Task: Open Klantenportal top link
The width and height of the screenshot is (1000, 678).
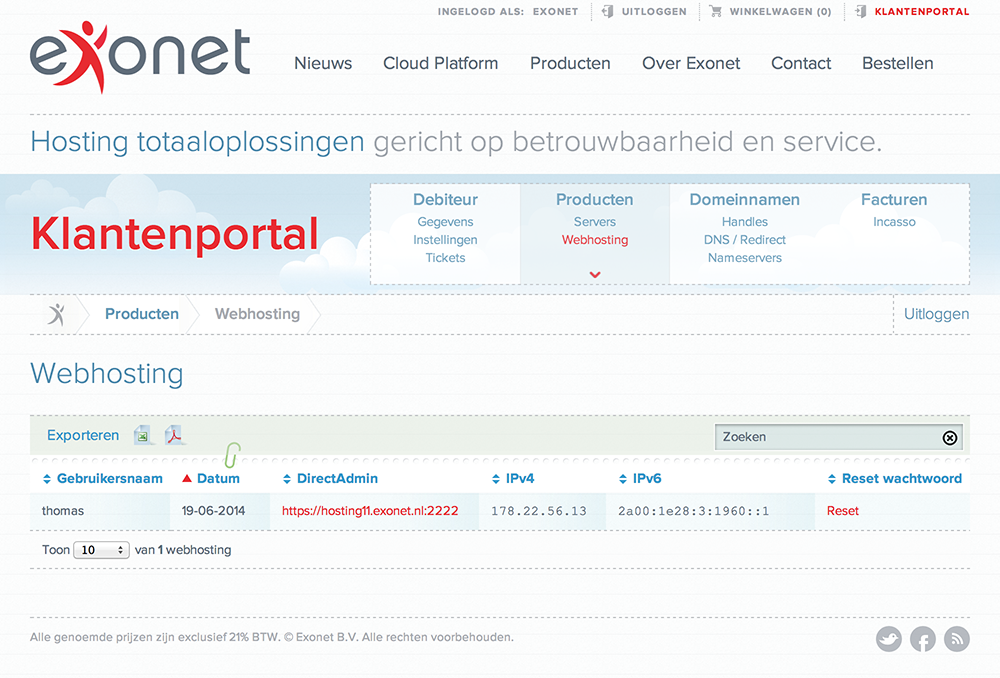Action: tap(922, 11)
